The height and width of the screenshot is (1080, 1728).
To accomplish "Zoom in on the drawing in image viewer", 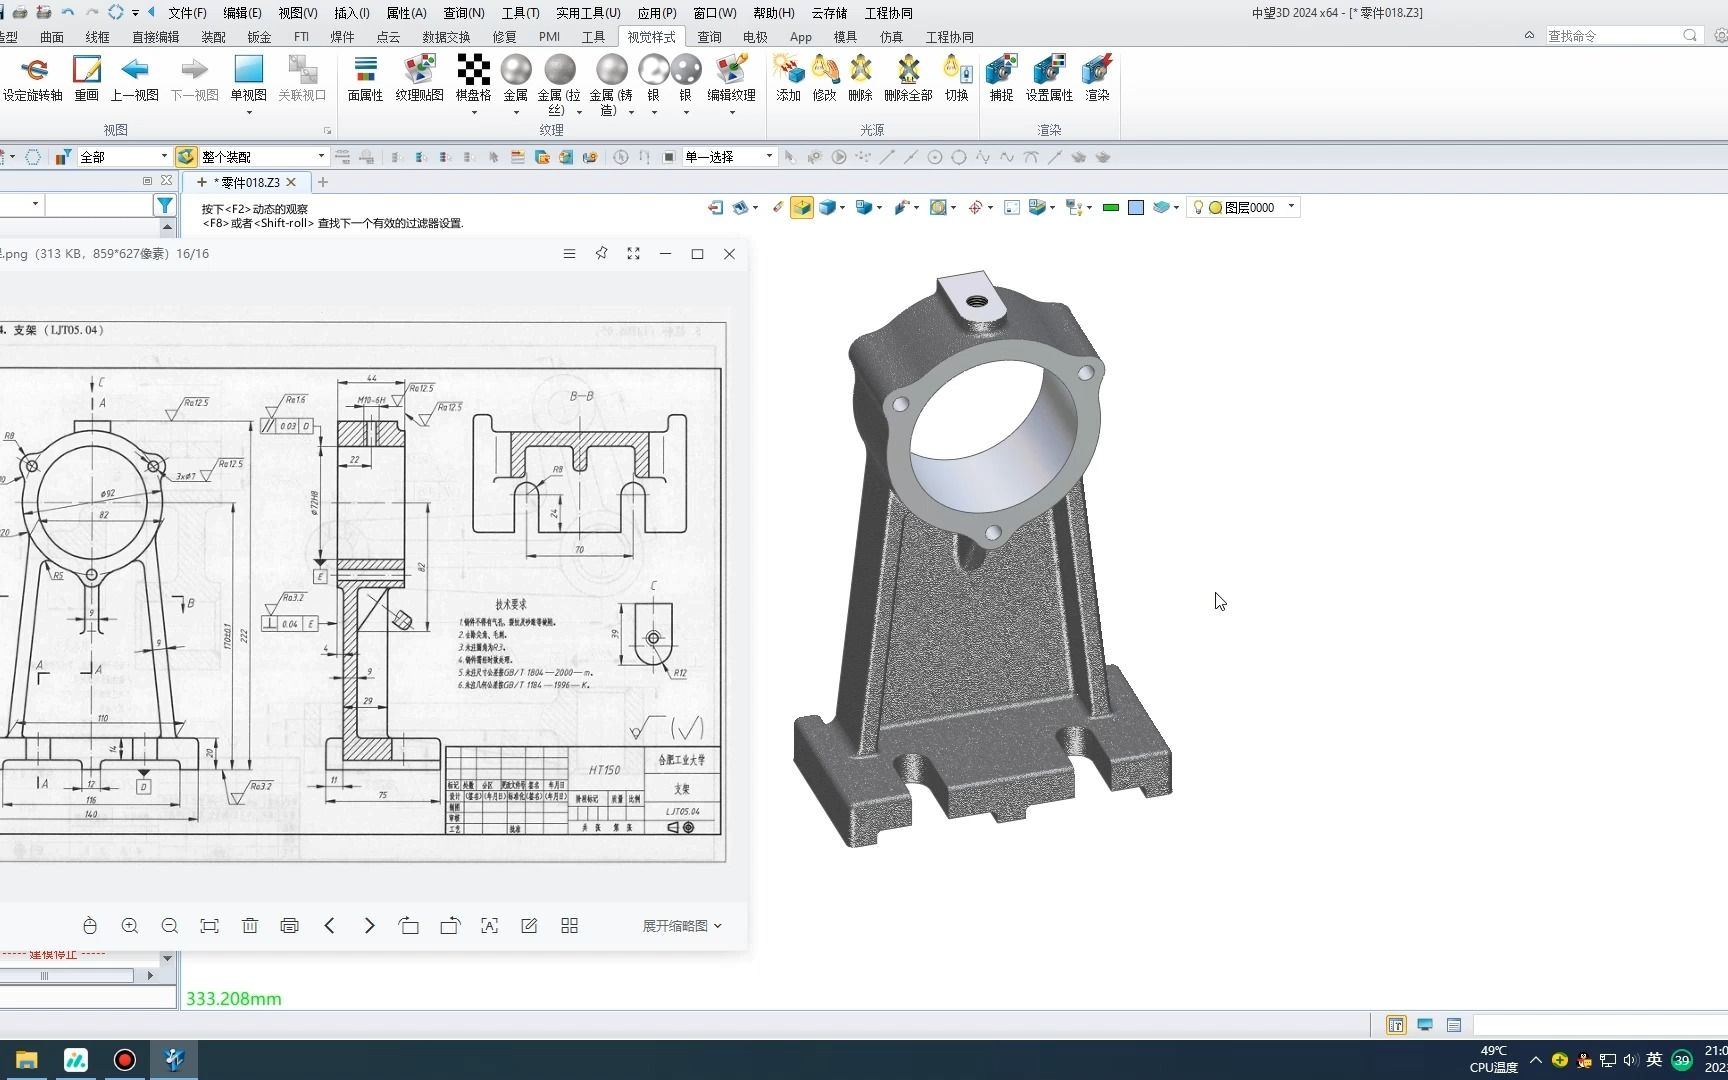I will pyautogui.click(x=130, y=926).
